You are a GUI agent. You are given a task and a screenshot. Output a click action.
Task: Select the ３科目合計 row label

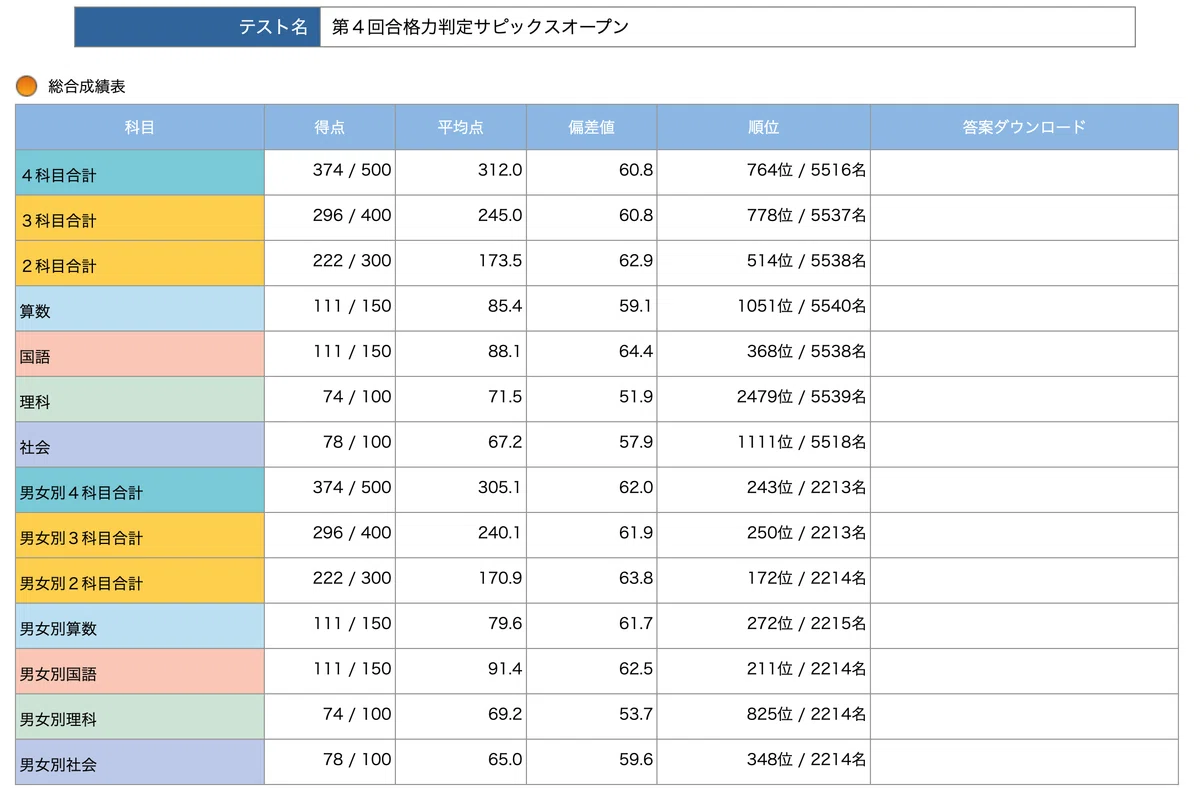click(x=140, y=218)
